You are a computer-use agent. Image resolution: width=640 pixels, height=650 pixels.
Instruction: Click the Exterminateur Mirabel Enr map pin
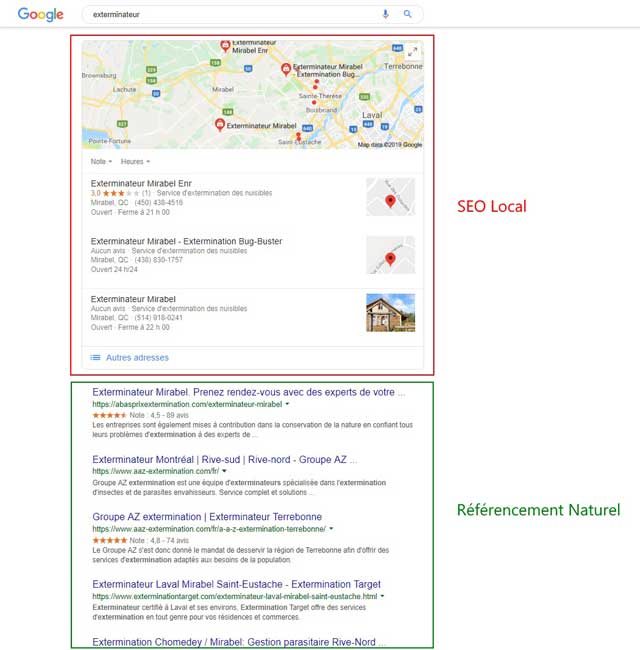point(225,46)
